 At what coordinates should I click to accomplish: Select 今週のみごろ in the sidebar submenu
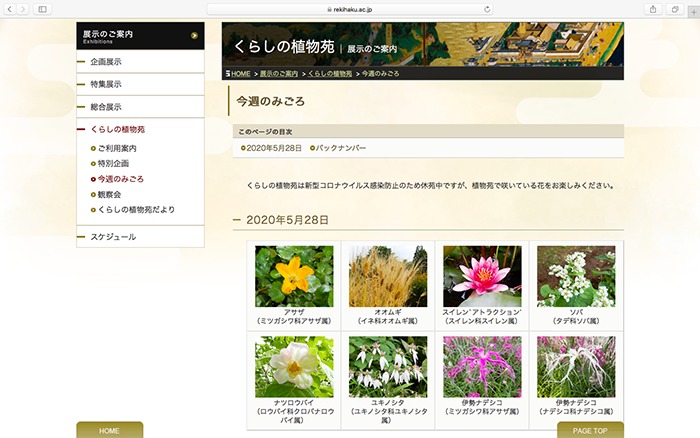point(121,179)
